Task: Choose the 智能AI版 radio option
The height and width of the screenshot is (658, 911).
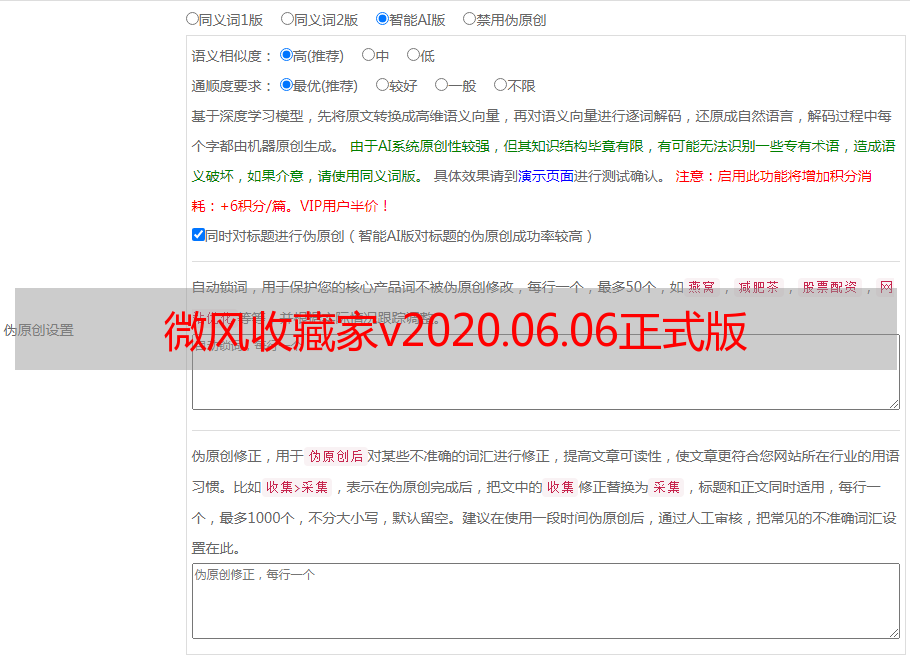Action: 382,19
